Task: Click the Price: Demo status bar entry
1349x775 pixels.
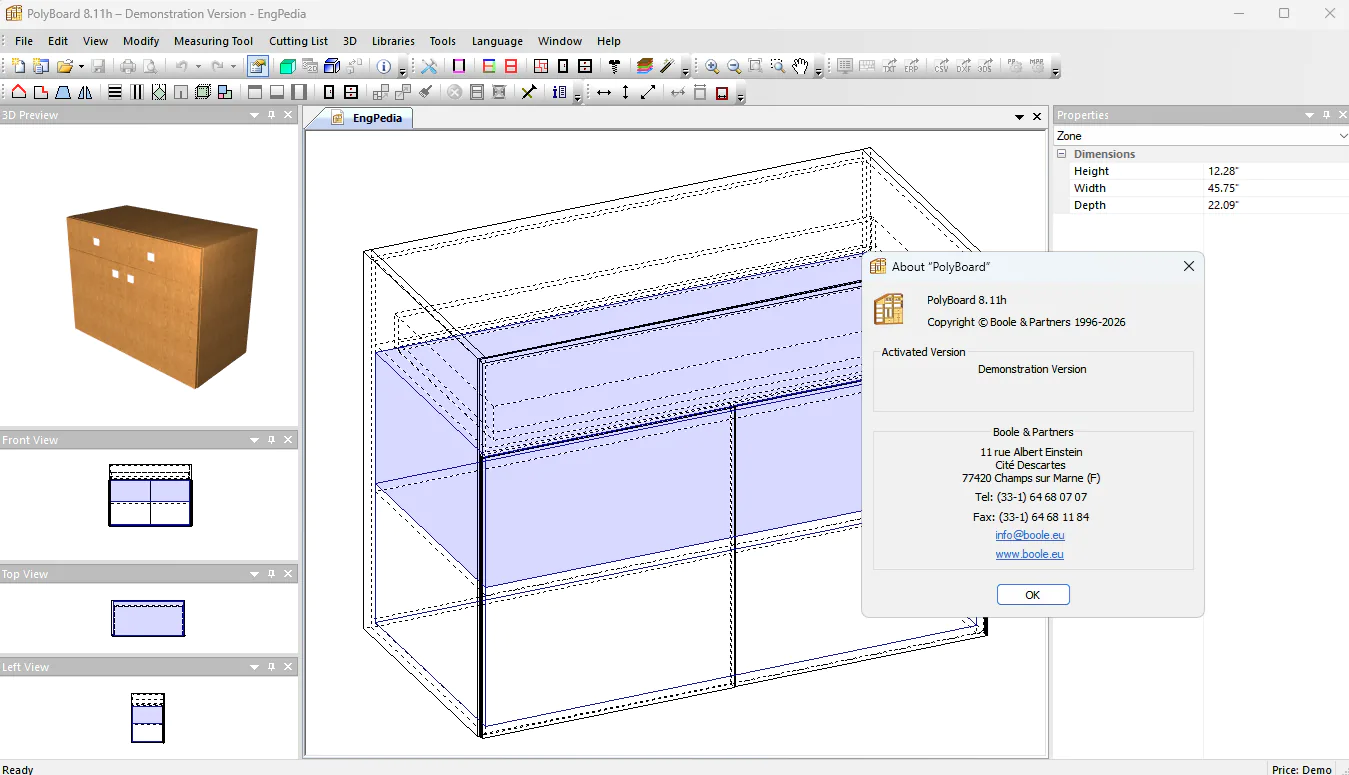Action: [1302, 769]
